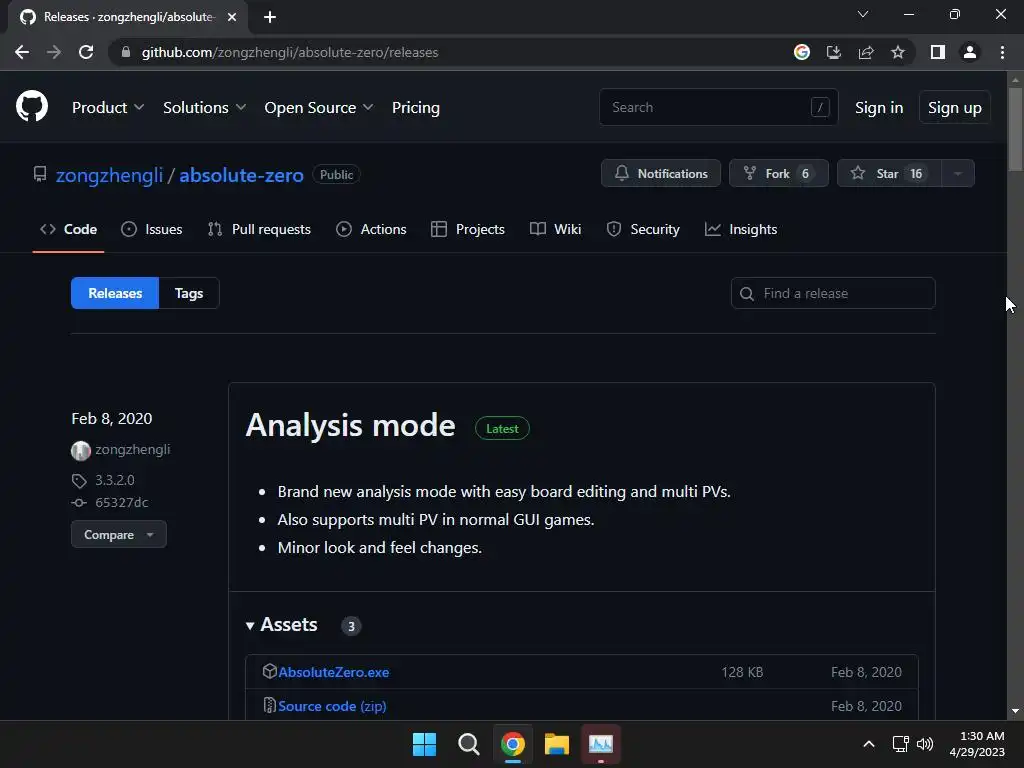Click the commit icon next to 65327dc
1024x768 pixels.
coord(79,502)
